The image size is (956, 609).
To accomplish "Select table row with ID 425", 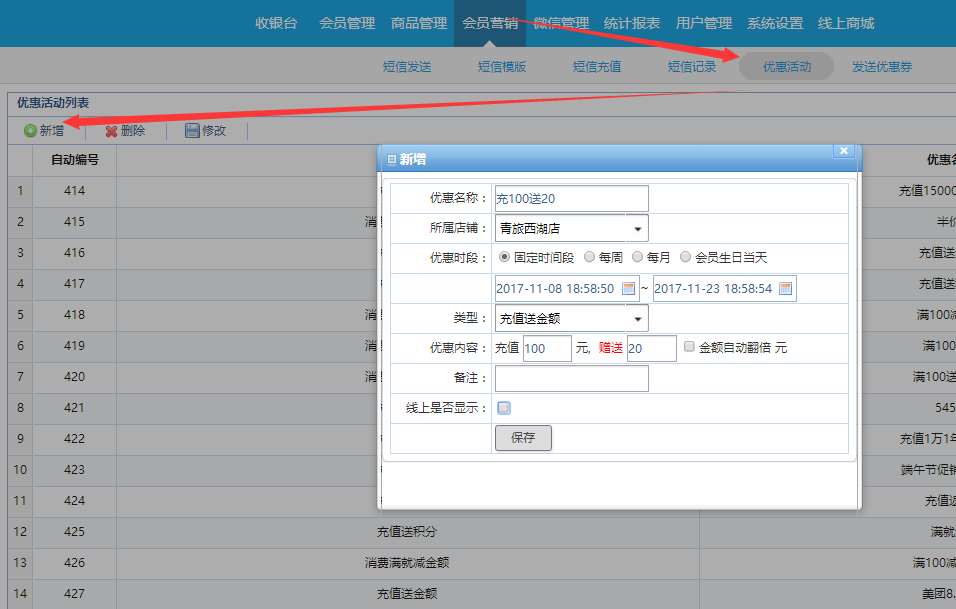I will pyautogui.click(x=75, y=531).
